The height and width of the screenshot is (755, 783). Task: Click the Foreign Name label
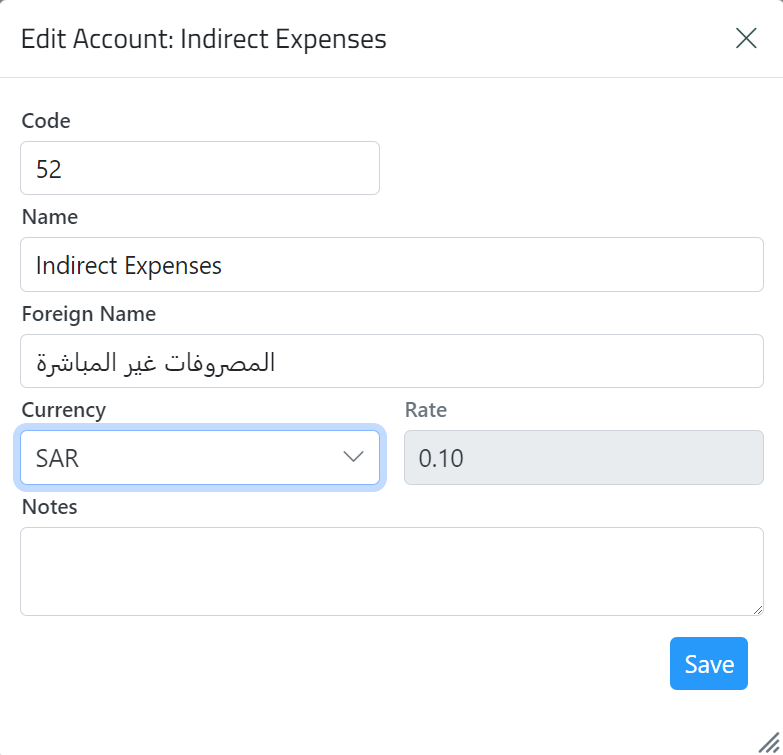[x=89, y=314]
